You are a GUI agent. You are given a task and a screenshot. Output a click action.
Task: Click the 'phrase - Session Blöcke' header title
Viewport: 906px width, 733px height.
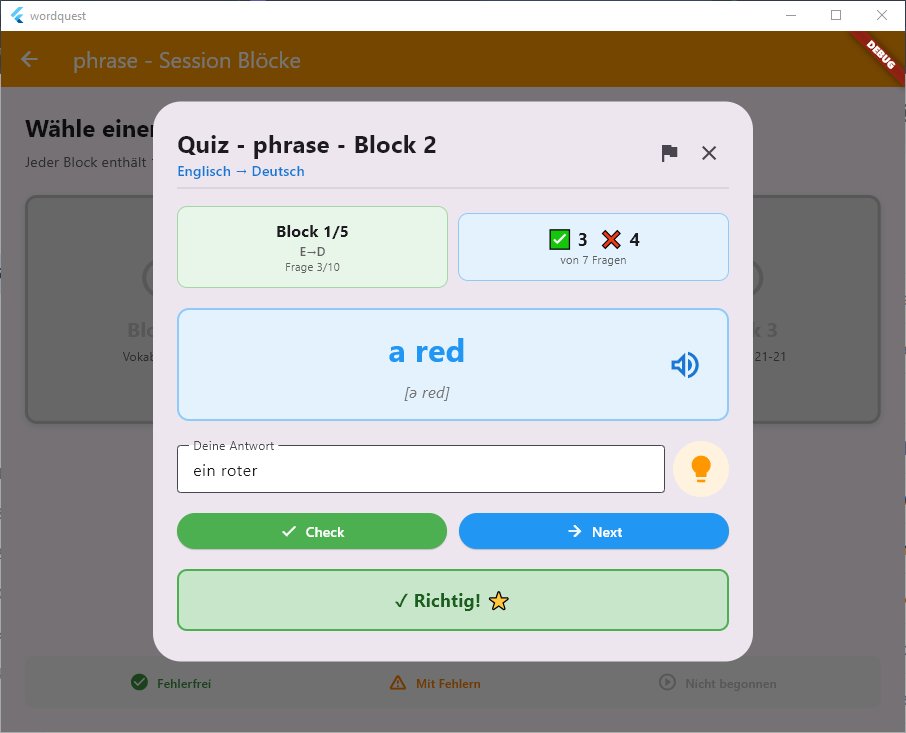[187, 60]
